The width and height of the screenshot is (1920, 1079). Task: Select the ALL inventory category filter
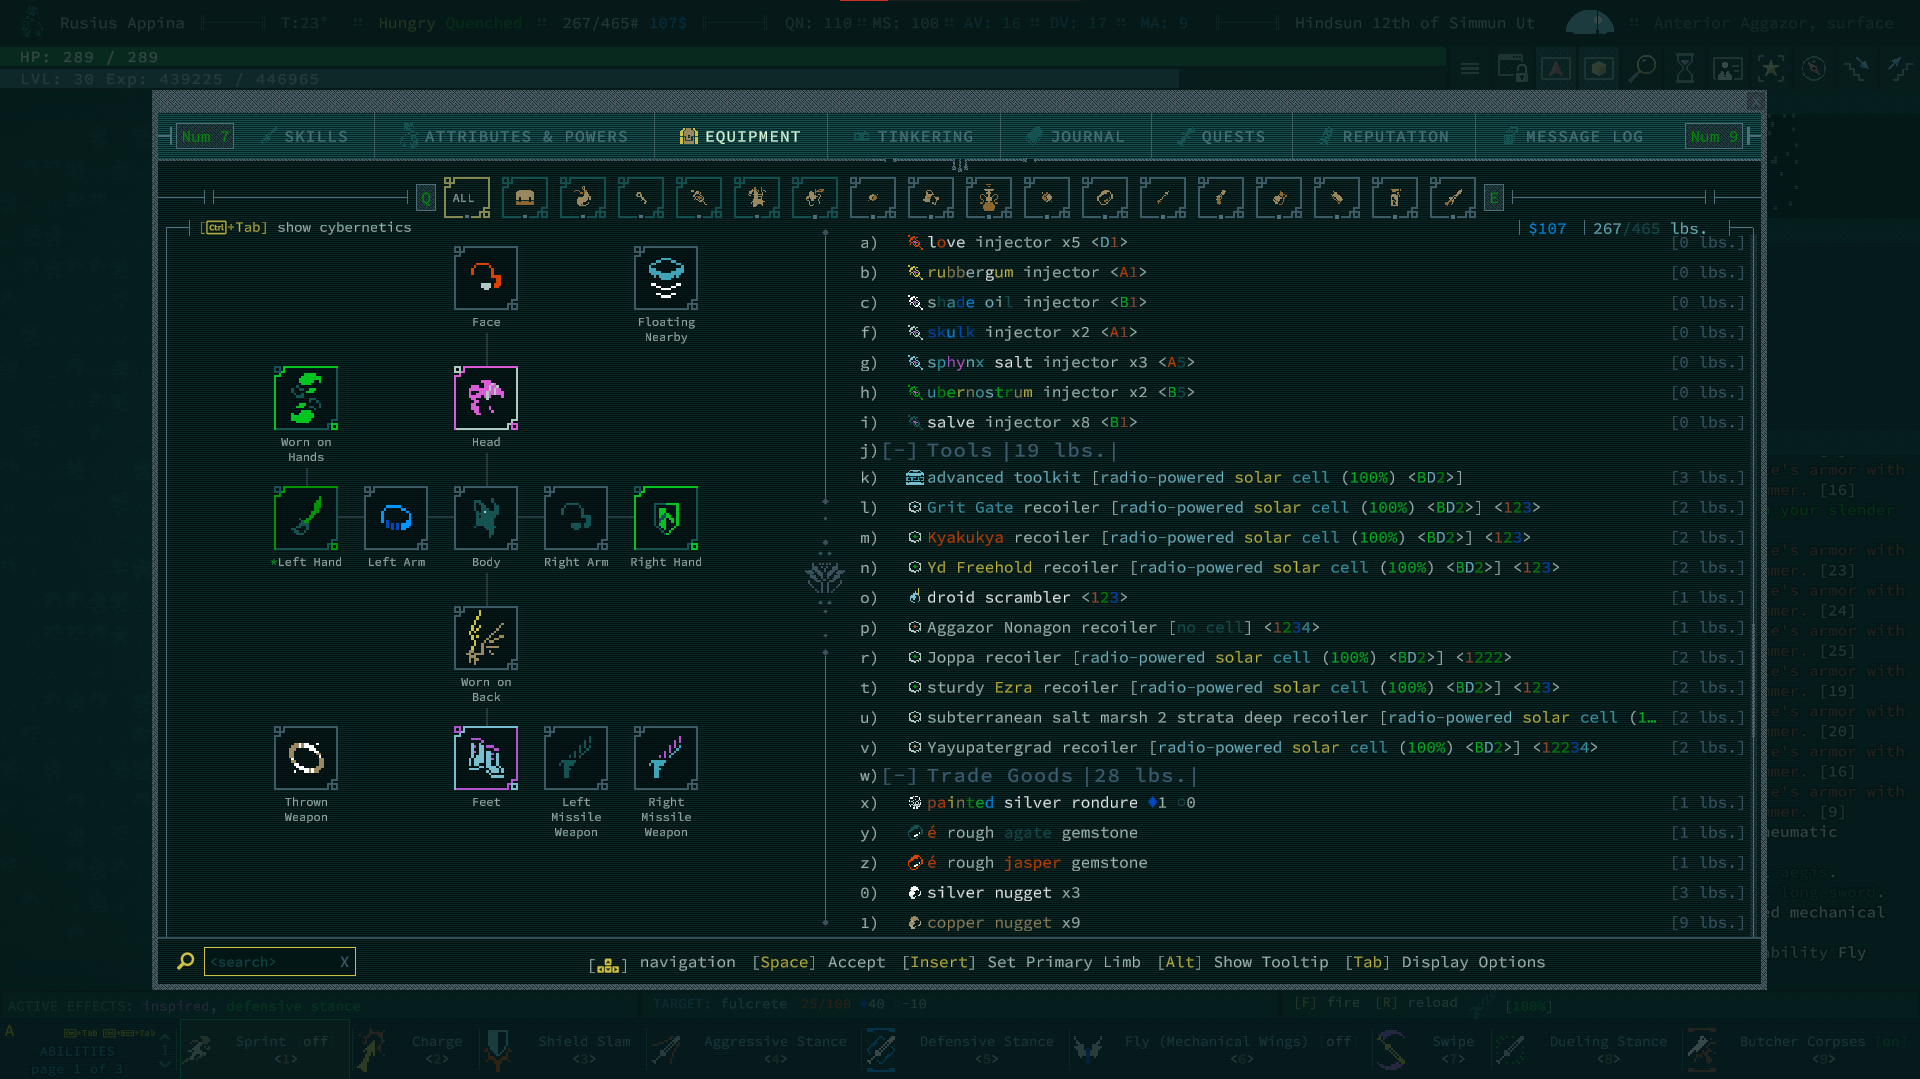466,198
